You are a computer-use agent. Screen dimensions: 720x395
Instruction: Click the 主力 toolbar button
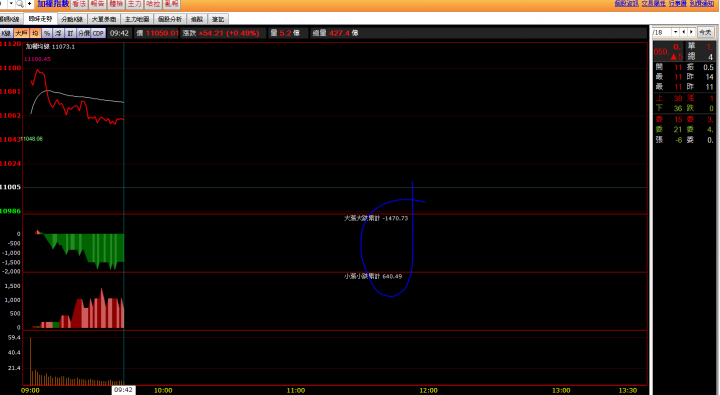click(135, 4)
